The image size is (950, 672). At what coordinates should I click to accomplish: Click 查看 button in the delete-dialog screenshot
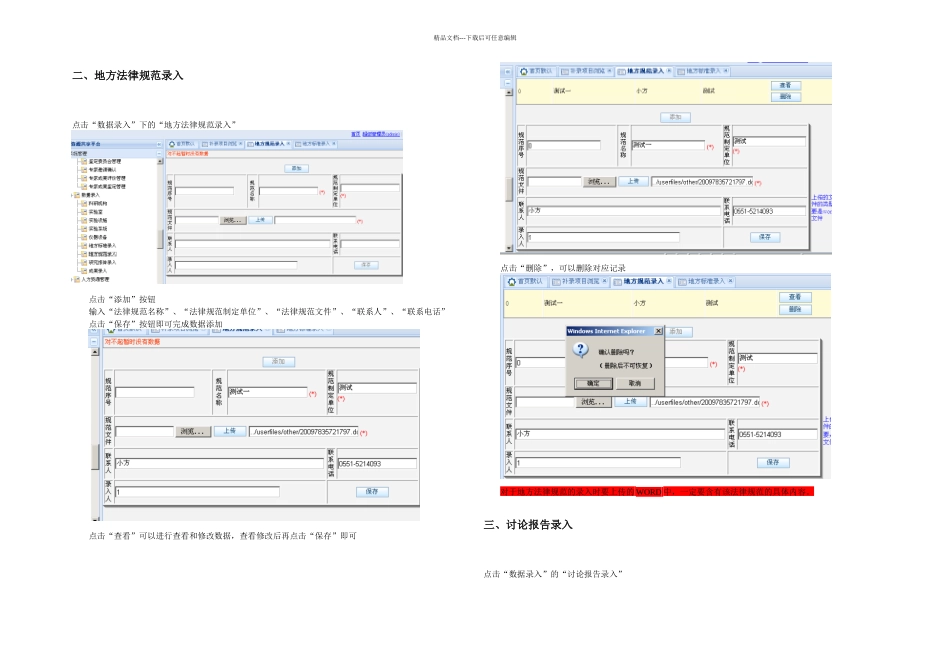click(x=795, y=297)
